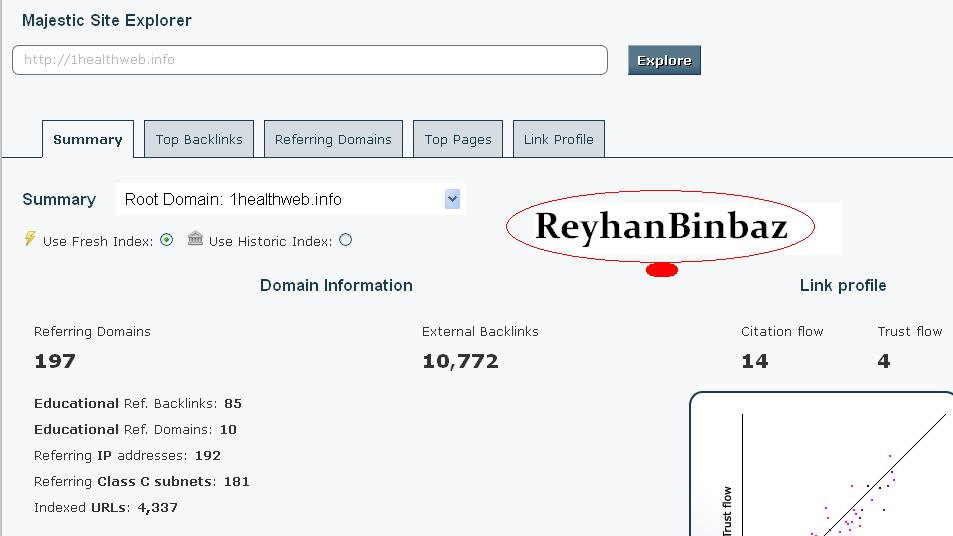Focus the URL input field
Screen dimensions: 953x536
click(310, 60)
